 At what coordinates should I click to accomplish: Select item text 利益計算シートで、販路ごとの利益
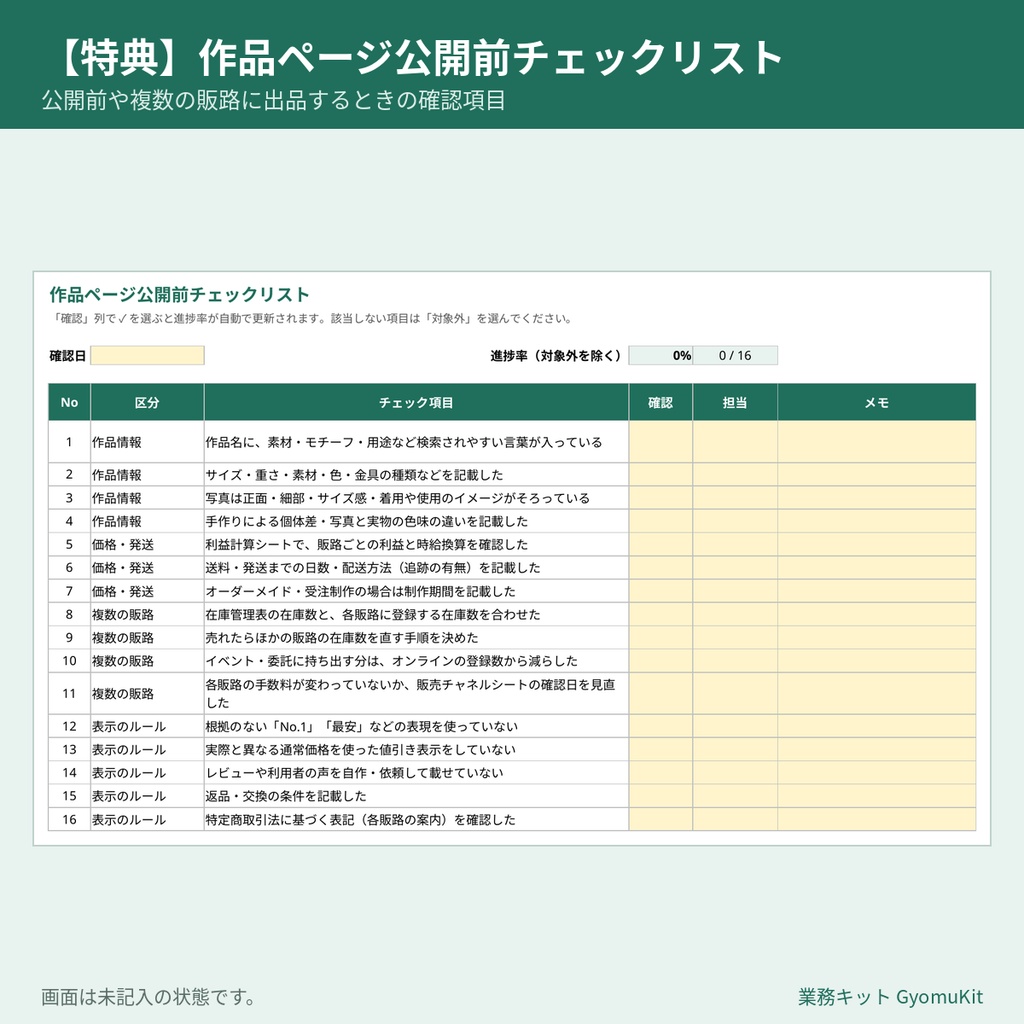[x=366, y=545]
